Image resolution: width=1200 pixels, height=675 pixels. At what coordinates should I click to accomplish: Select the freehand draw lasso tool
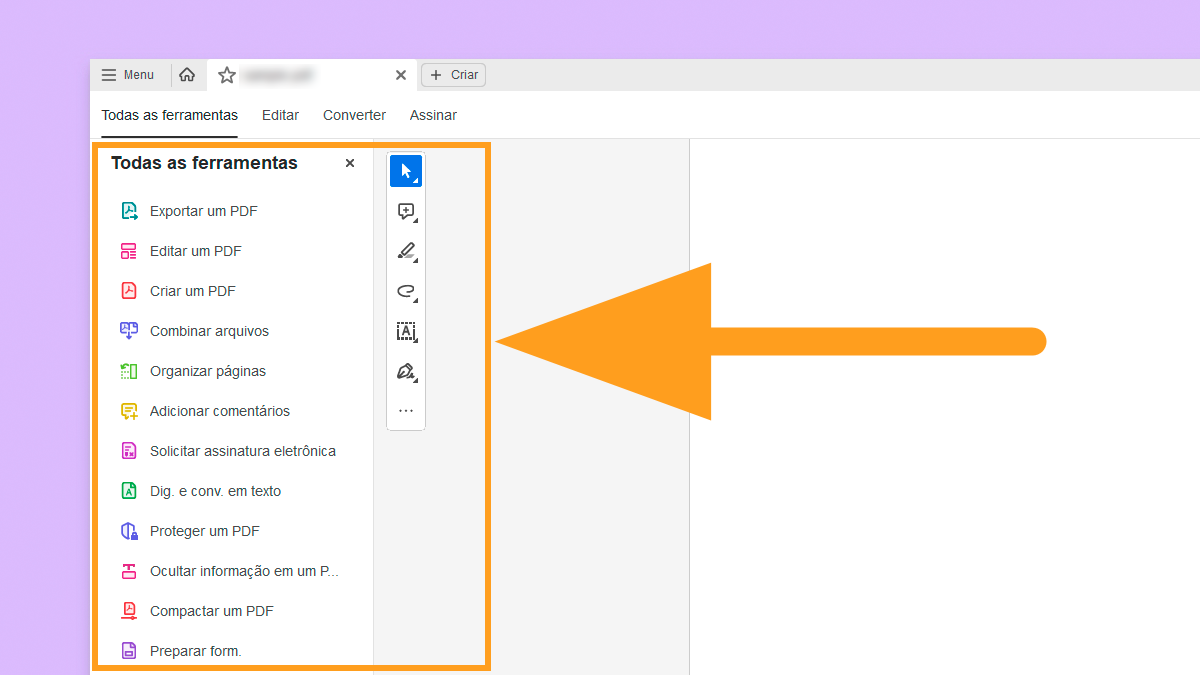click(x=406, y=291)
